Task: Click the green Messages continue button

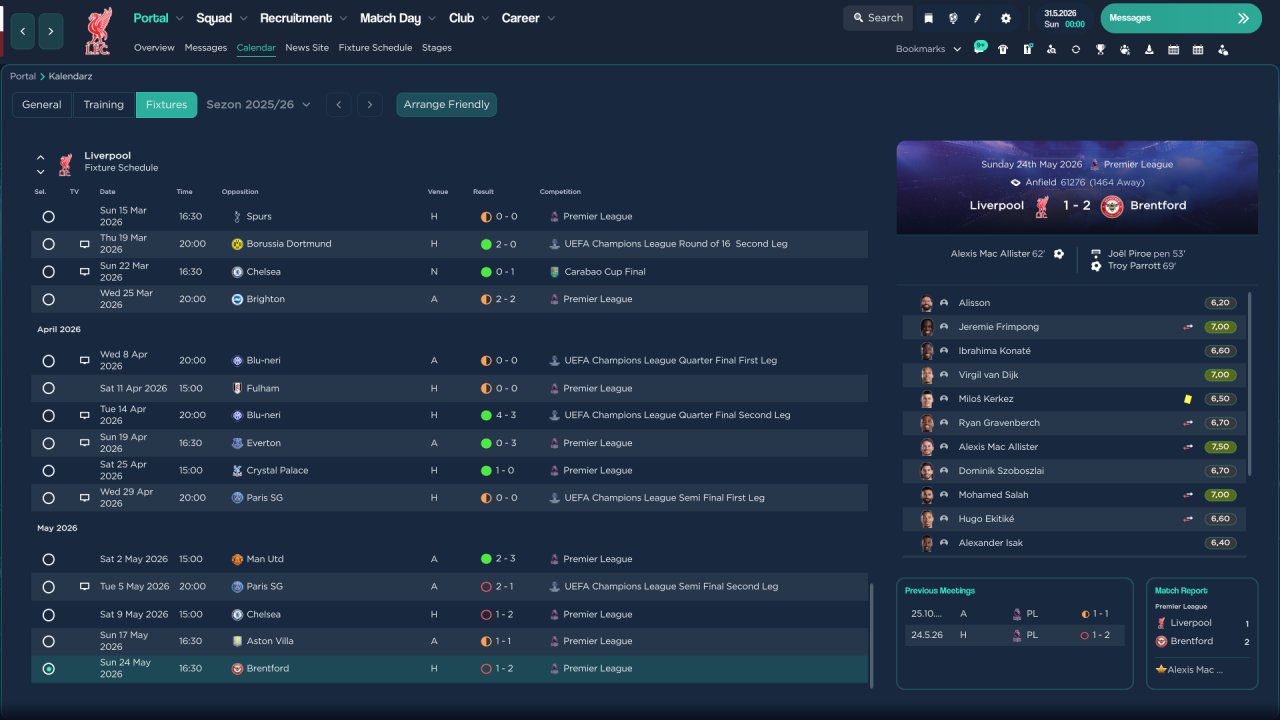Action: tap(1181, 18)
